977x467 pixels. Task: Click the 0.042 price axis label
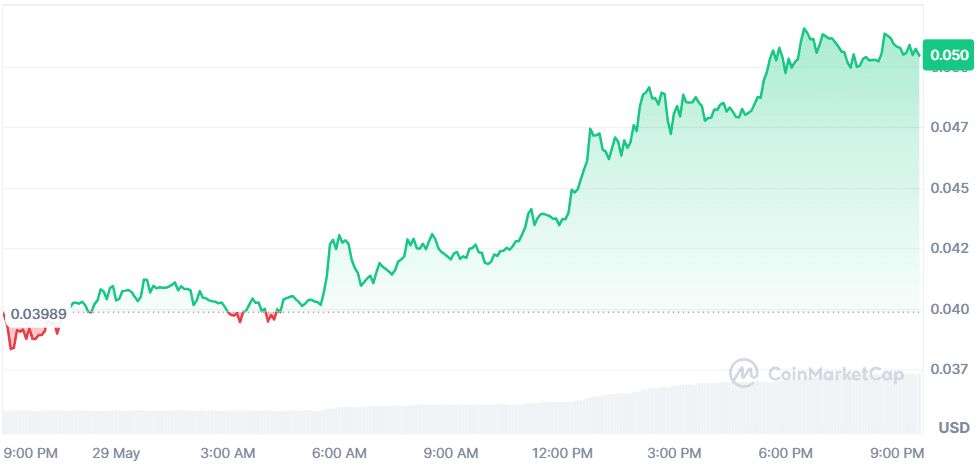coord(949,248)
